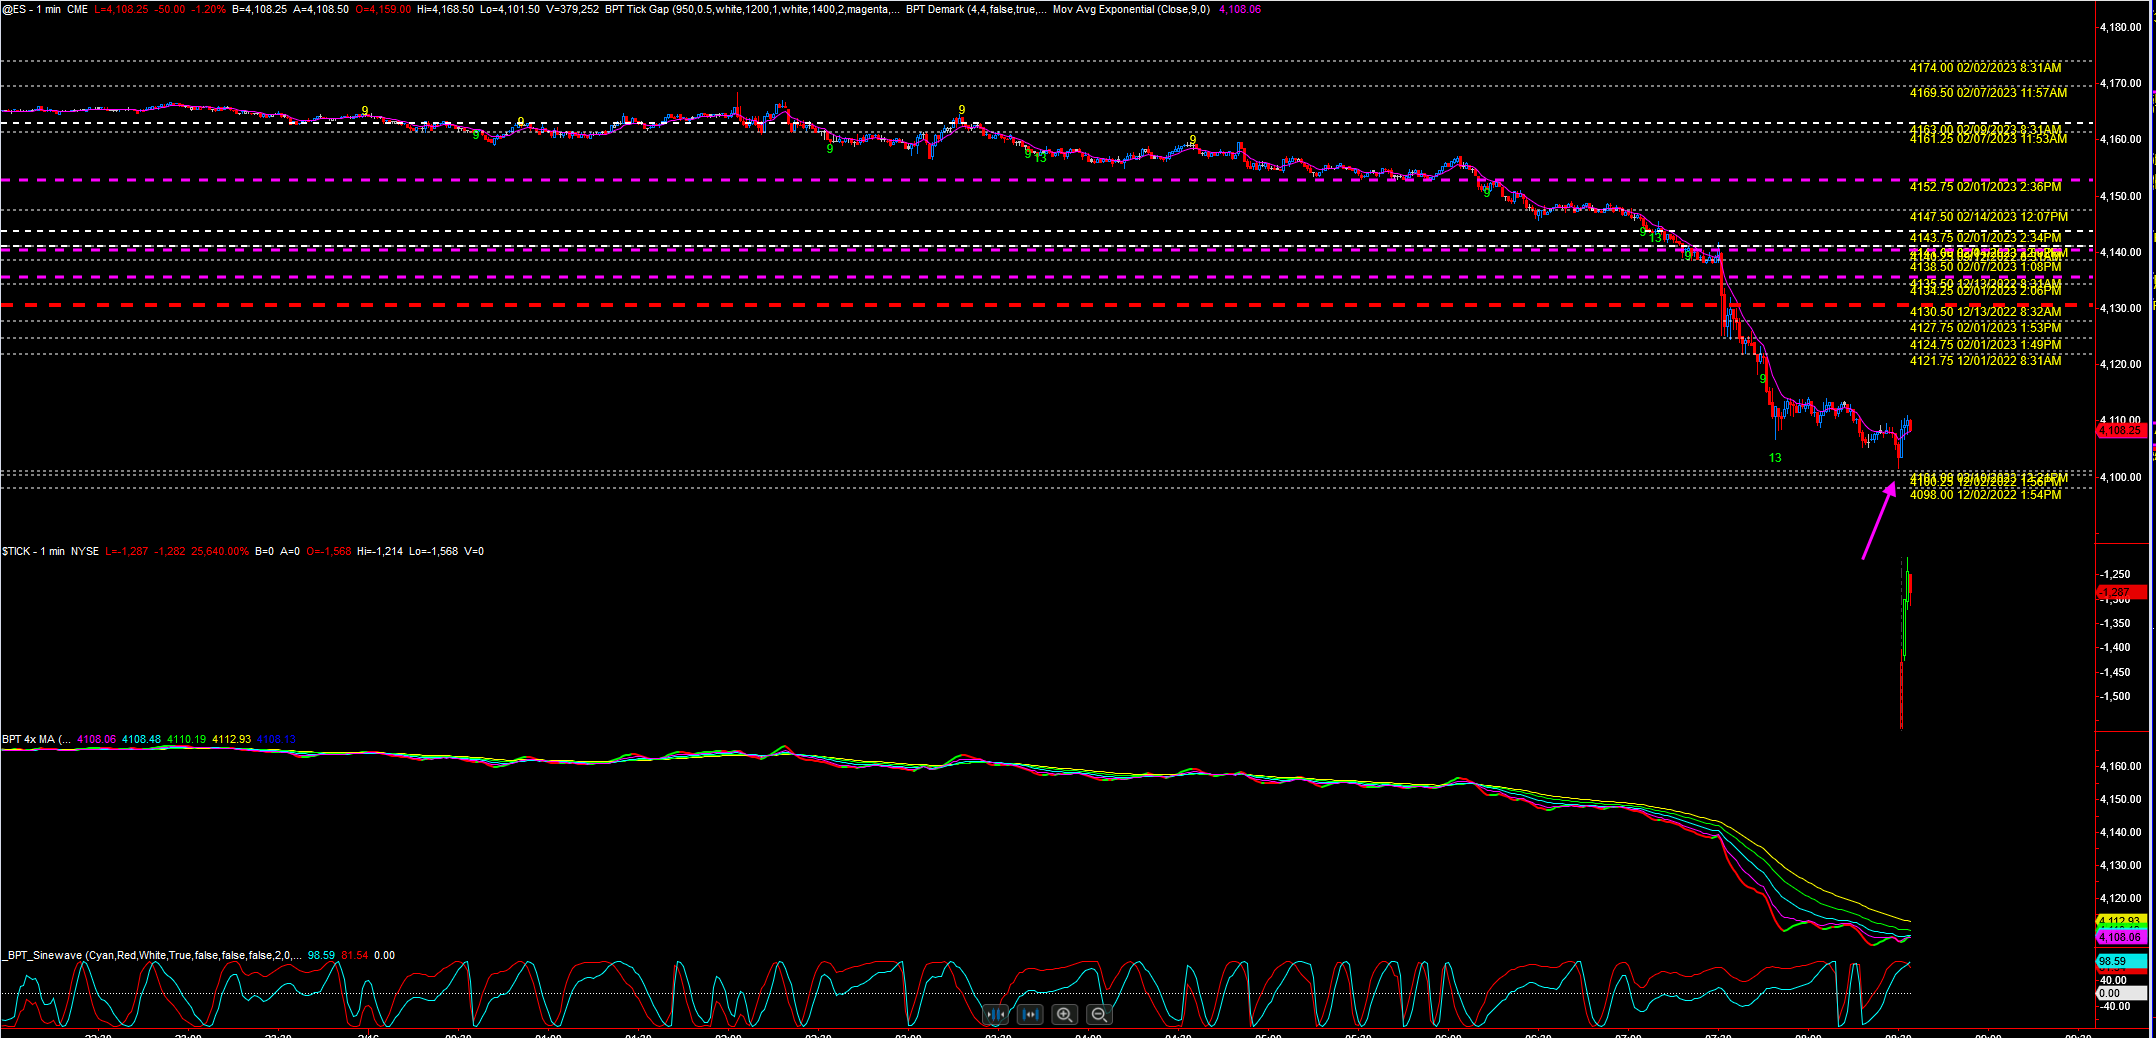This screenshot has width=2156, height=1038.
Task: Open the BPT Demark indicator label
Action: click(975, 10)
